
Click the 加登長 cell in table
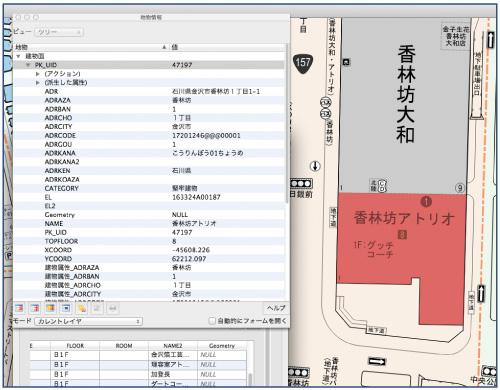[173, 374]
